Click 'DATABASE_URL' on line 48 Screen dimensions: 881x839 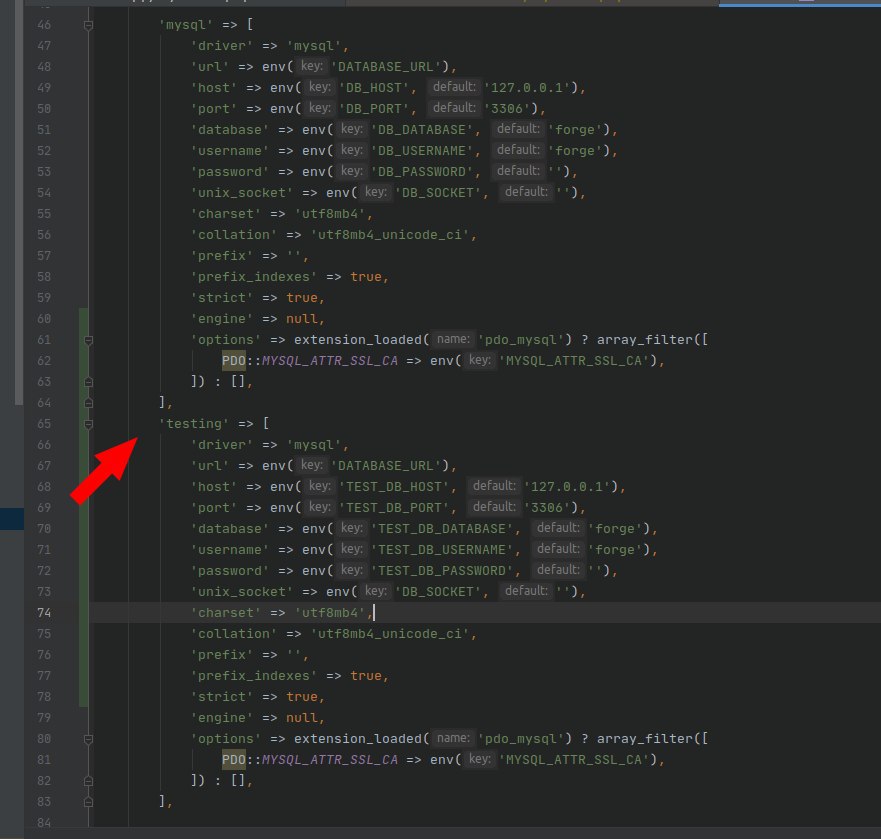pos(386,66)
